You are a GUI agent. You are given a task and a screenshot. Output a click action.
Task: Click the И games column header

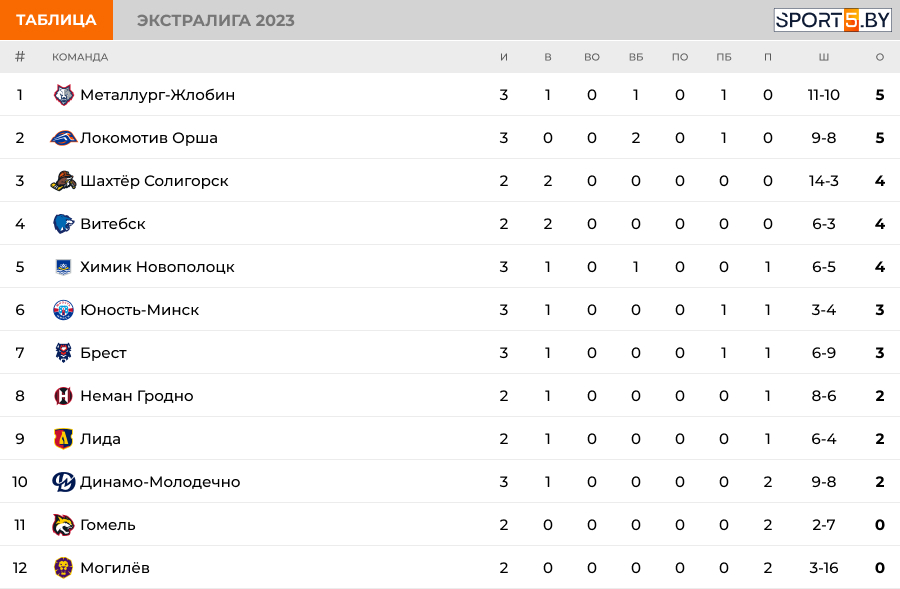click(x=504, y=57)
